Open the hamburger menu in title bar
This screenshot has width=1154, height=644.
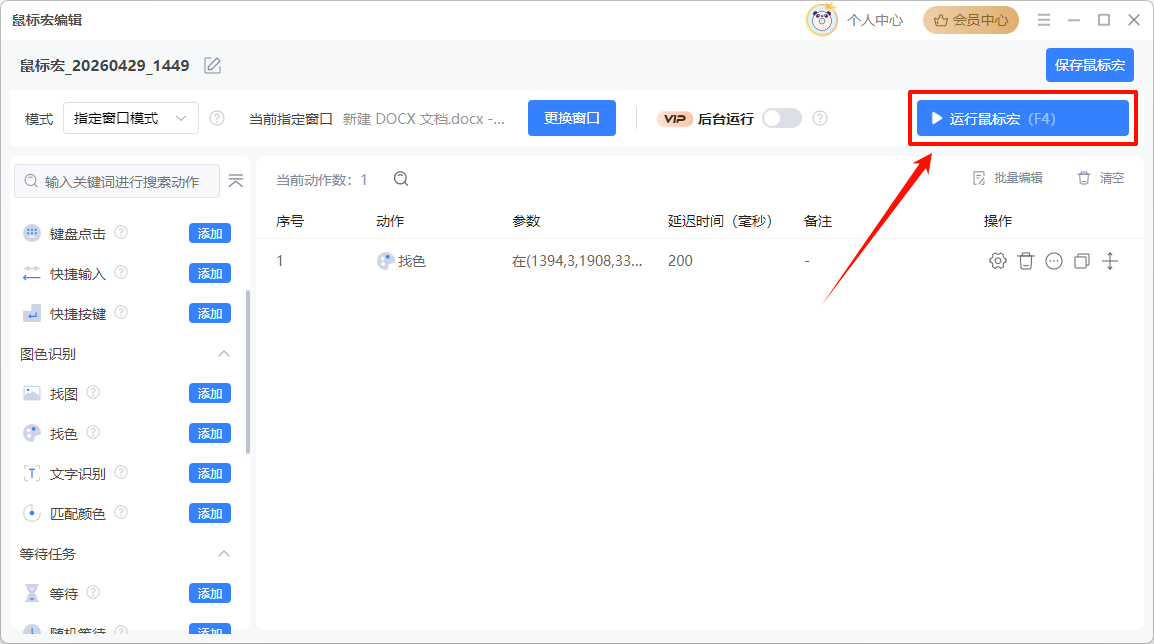(x=1044, y=20)
